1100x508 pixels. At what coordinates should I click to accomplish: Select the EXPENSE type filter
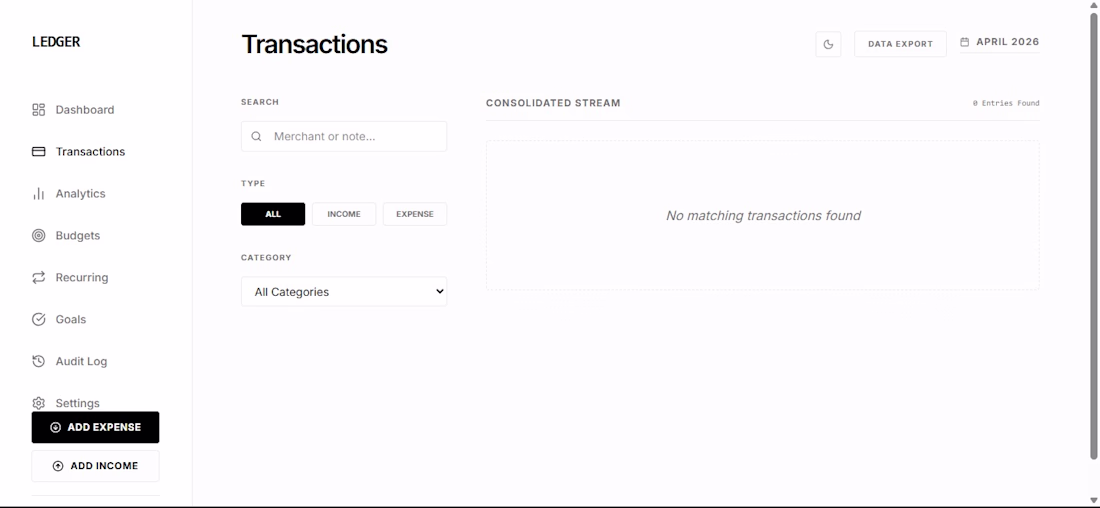(415, 214)
